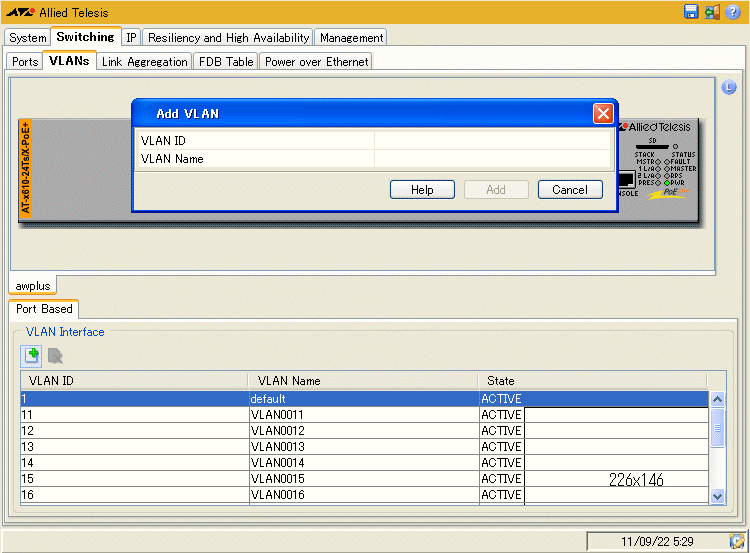This screenshot has width=750, height=553.
Task: Click VLAN ID 11 cell
Action: 135,415
